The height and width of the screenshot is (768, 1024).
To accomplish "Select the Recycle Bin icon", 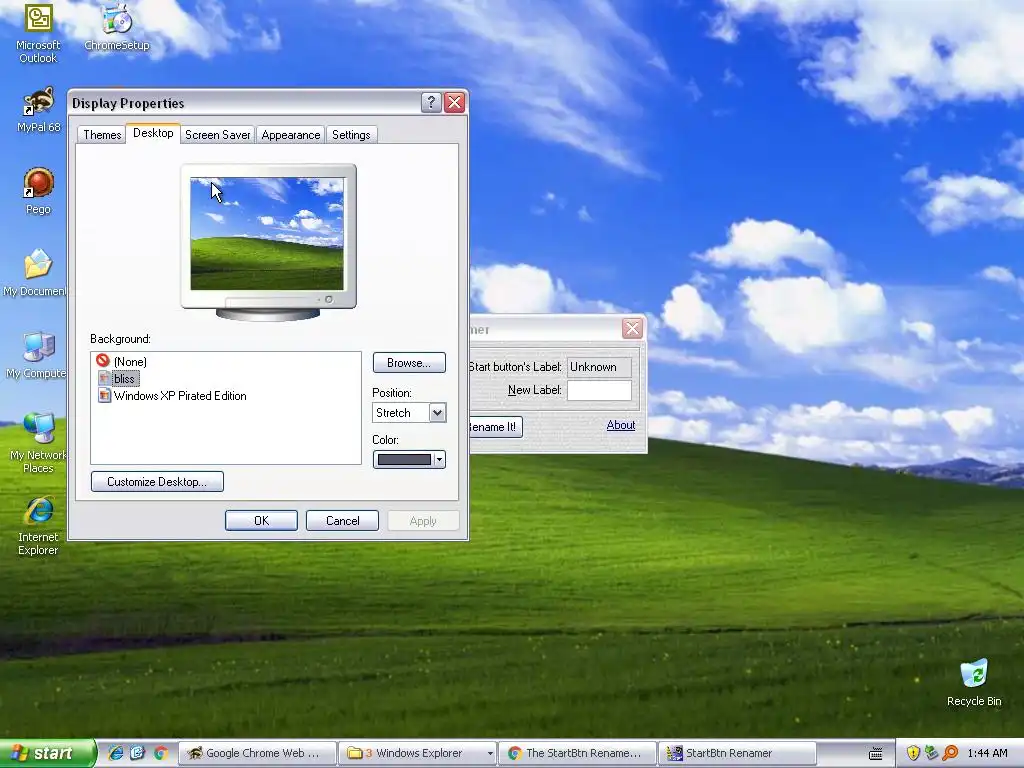I will (x=974, y=682).
